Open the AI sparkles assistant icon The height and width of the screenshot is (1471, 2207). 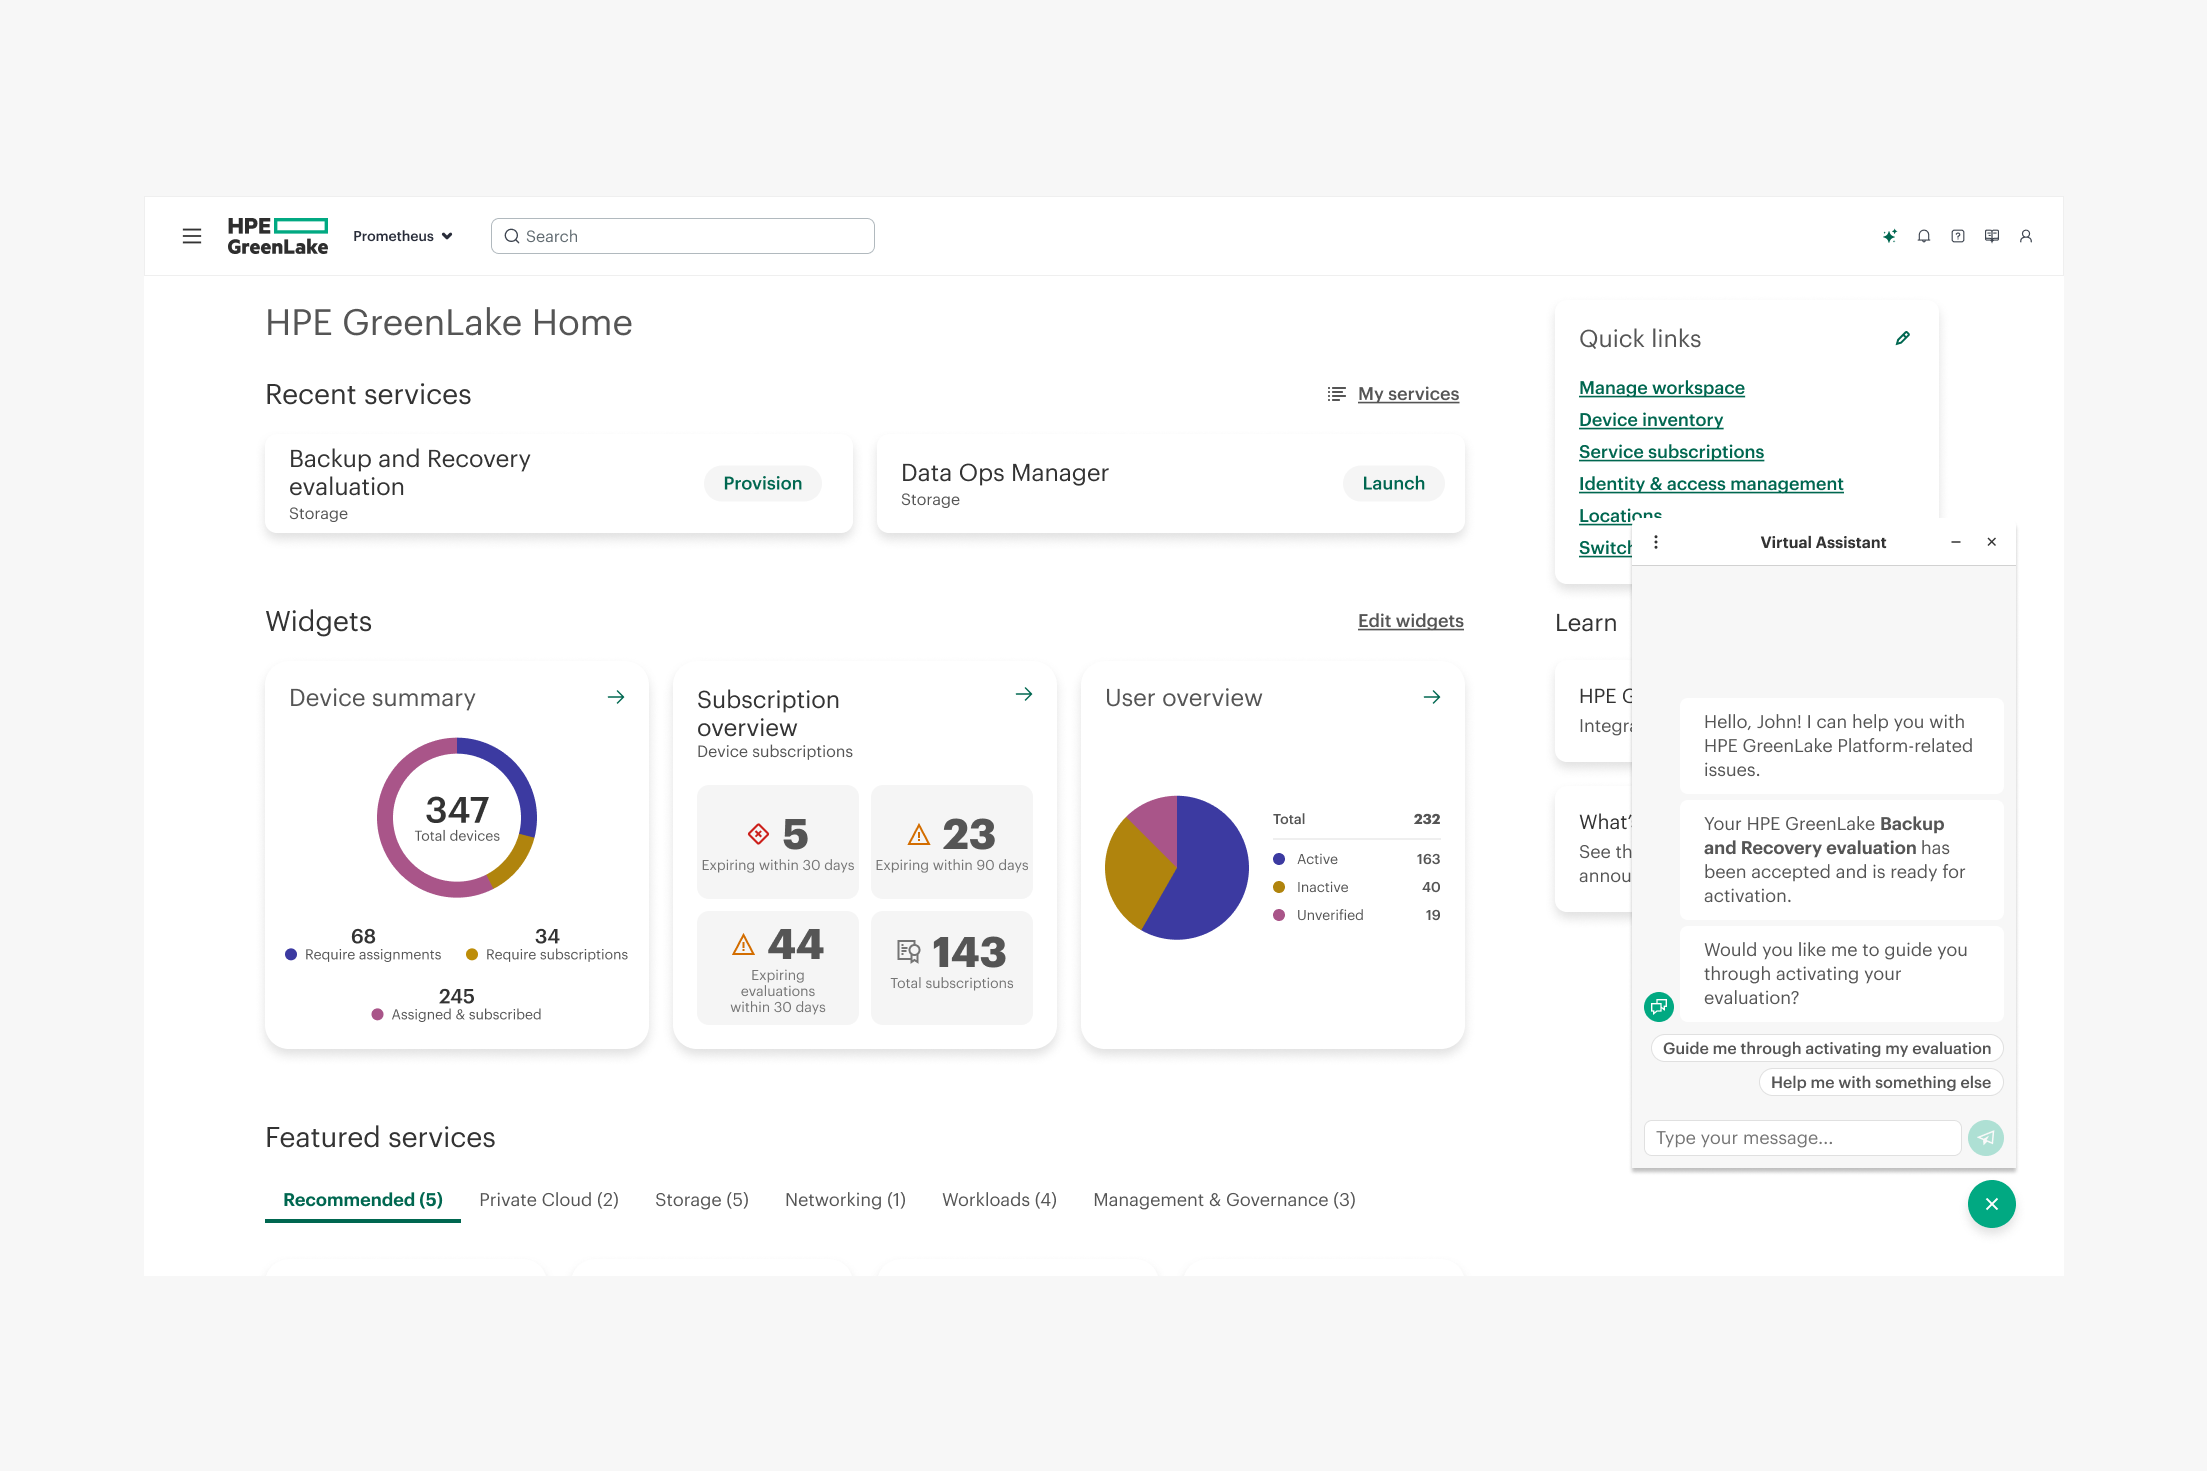click(1890, 236)
